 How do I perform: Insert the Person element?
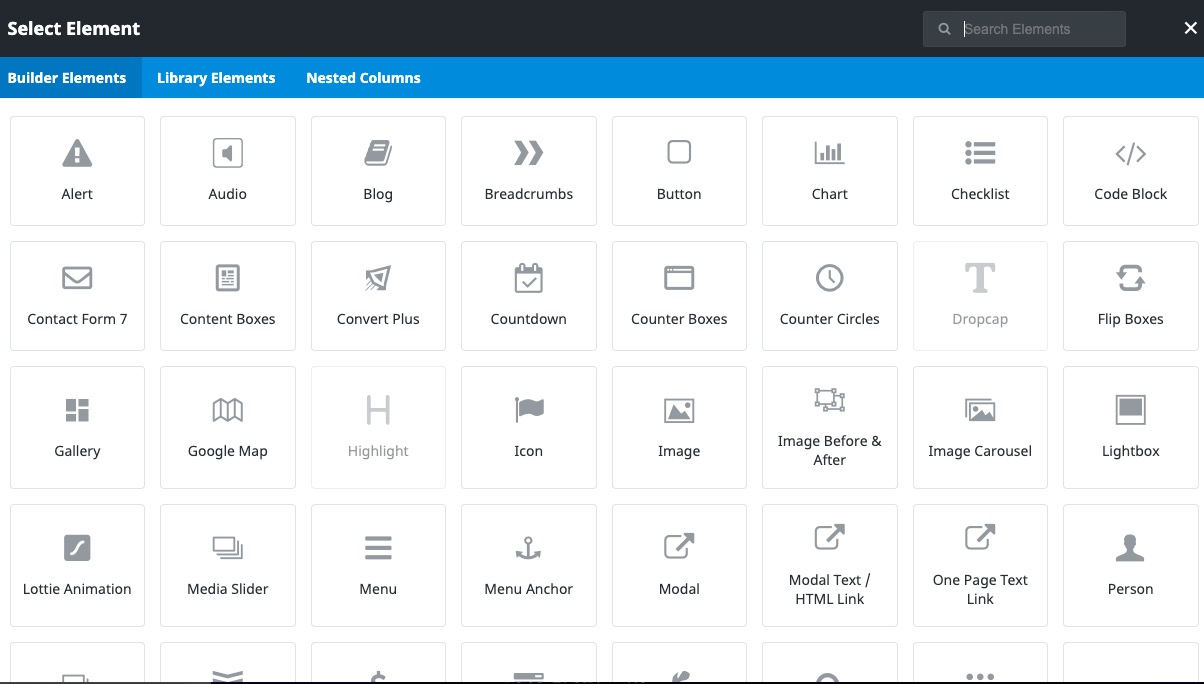tap(1131, 565)
